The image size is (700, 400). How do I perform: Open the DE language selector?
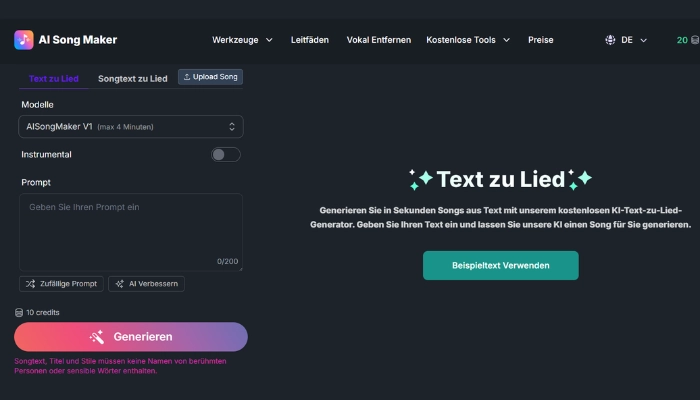[626, 40]
